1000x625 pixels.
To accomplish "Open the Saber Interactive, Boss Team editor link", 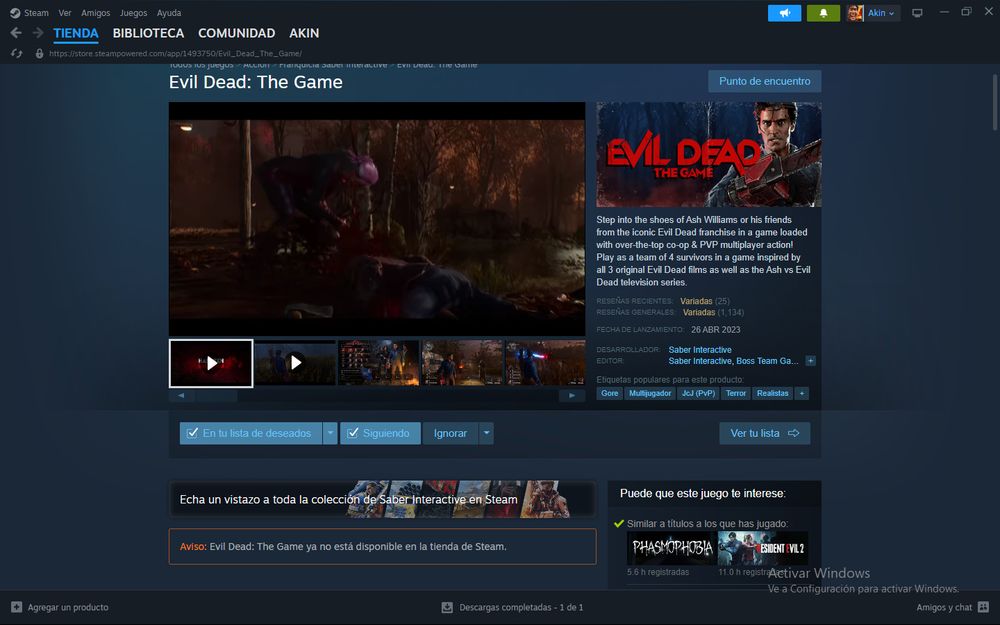I will point(733,361).
